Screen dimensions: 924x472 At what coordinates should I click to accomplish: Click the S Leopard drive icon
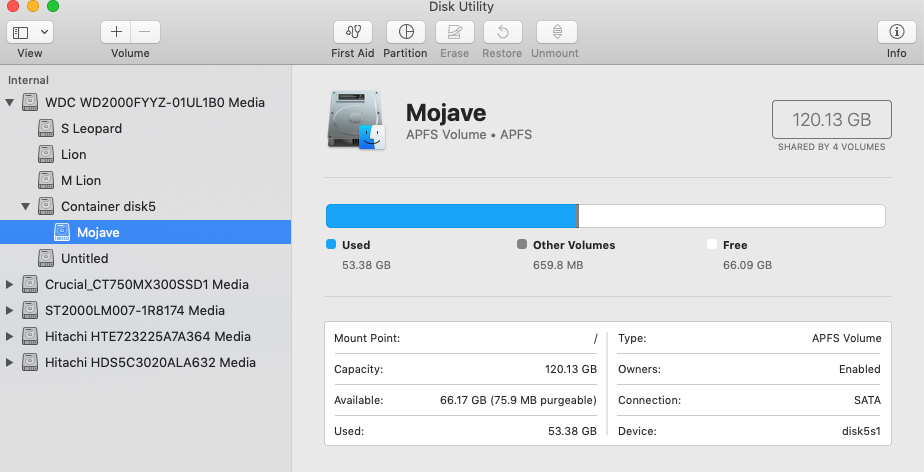46,128
